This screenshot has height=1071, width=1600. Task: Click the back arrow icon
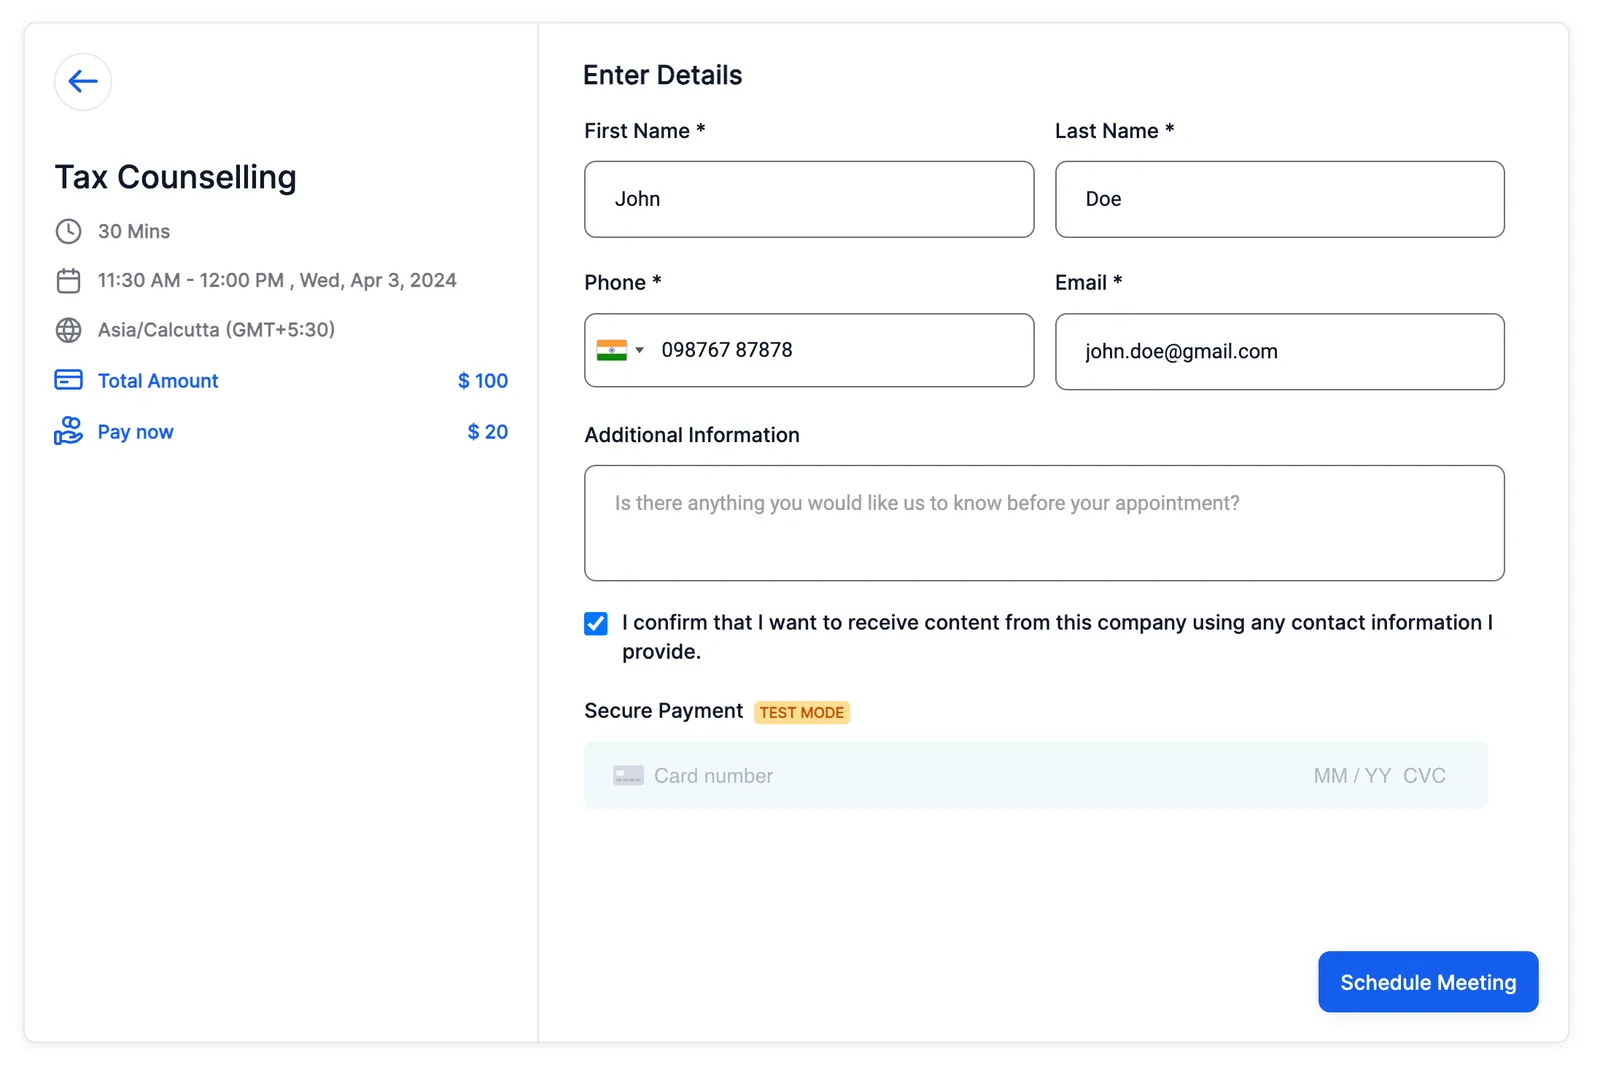pos(83,82)
